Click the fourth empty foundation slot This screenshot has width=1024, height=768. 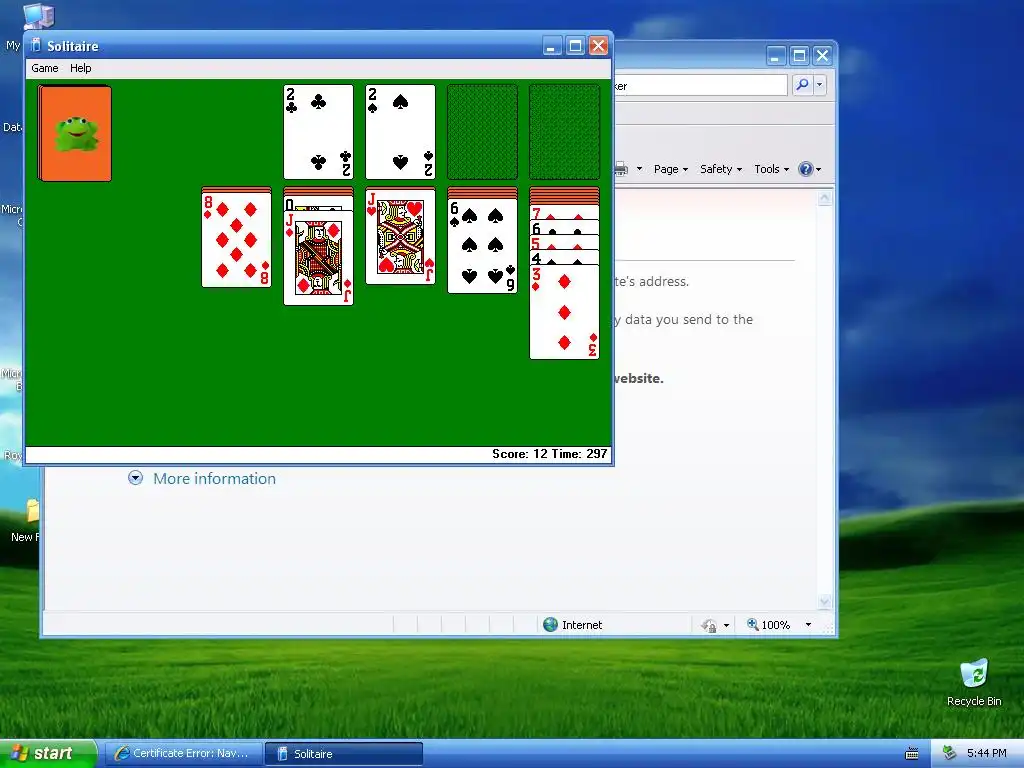[x=564, y=132]
